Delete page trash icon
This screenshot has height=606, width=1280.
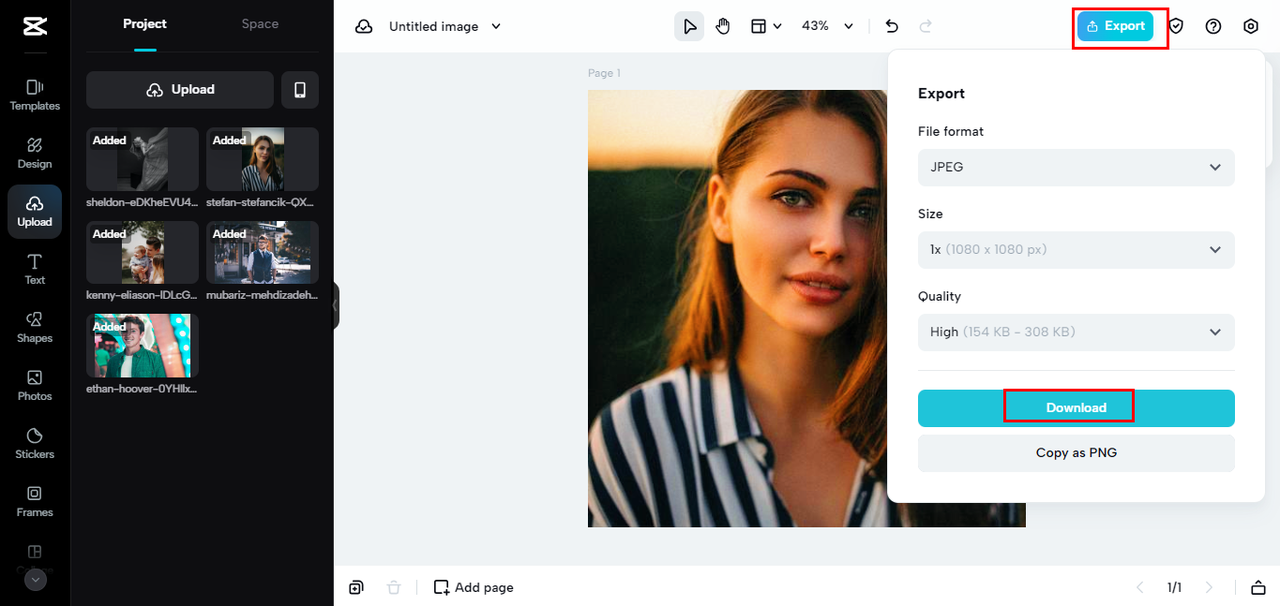click(x=394, y=587)
